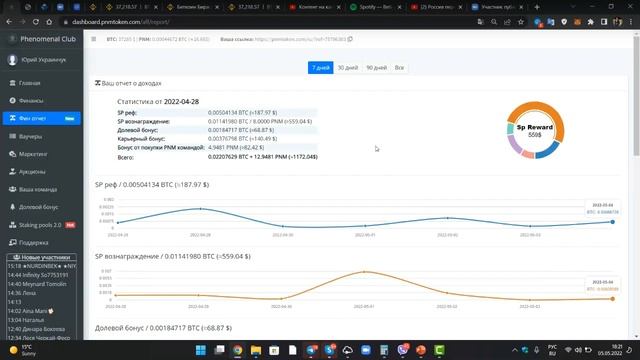The width and height of the screenshot is (640, 360).
Task: Open the translate page icon in address bar
Action: click(481, 22)
